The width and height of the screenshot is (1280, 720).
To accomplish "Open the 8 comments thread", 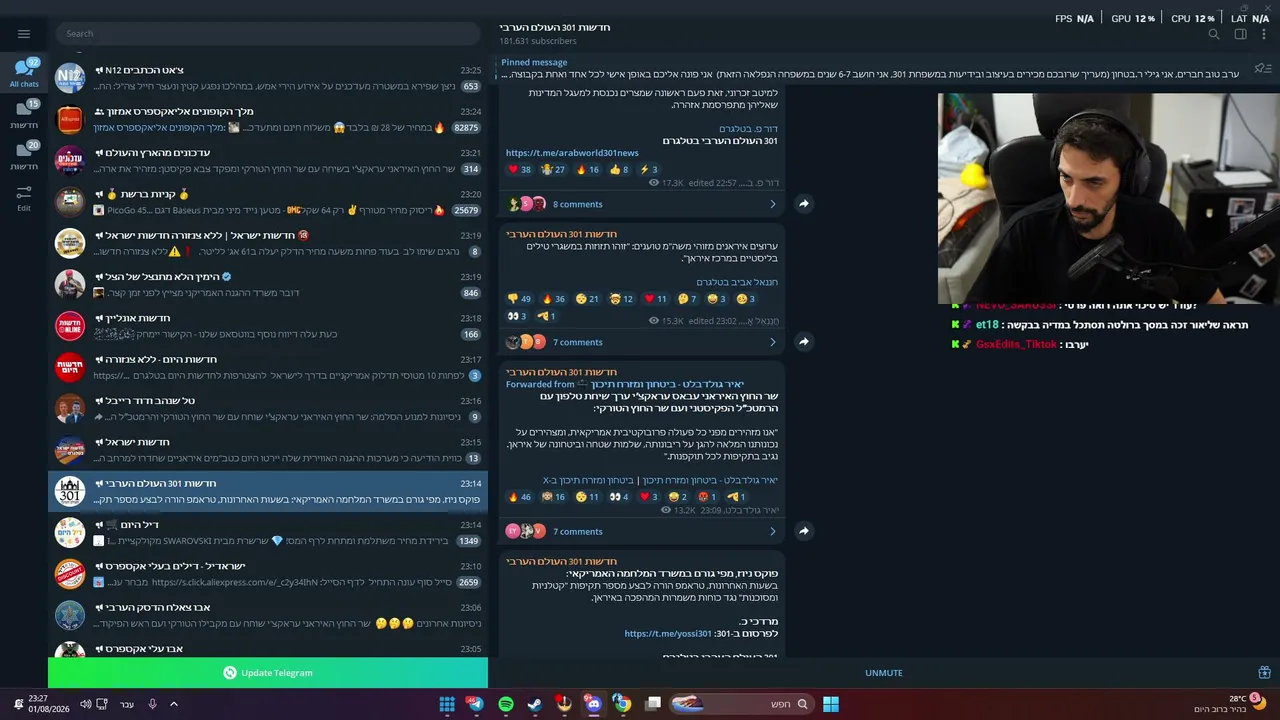I will (x=577, y=204).
